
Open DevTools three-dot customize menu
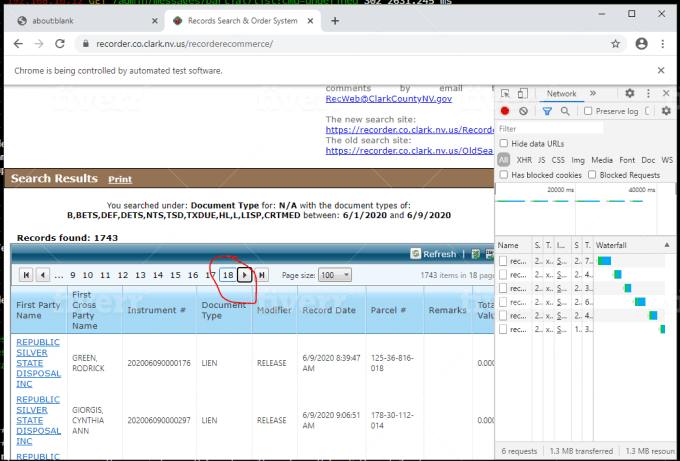647,93
